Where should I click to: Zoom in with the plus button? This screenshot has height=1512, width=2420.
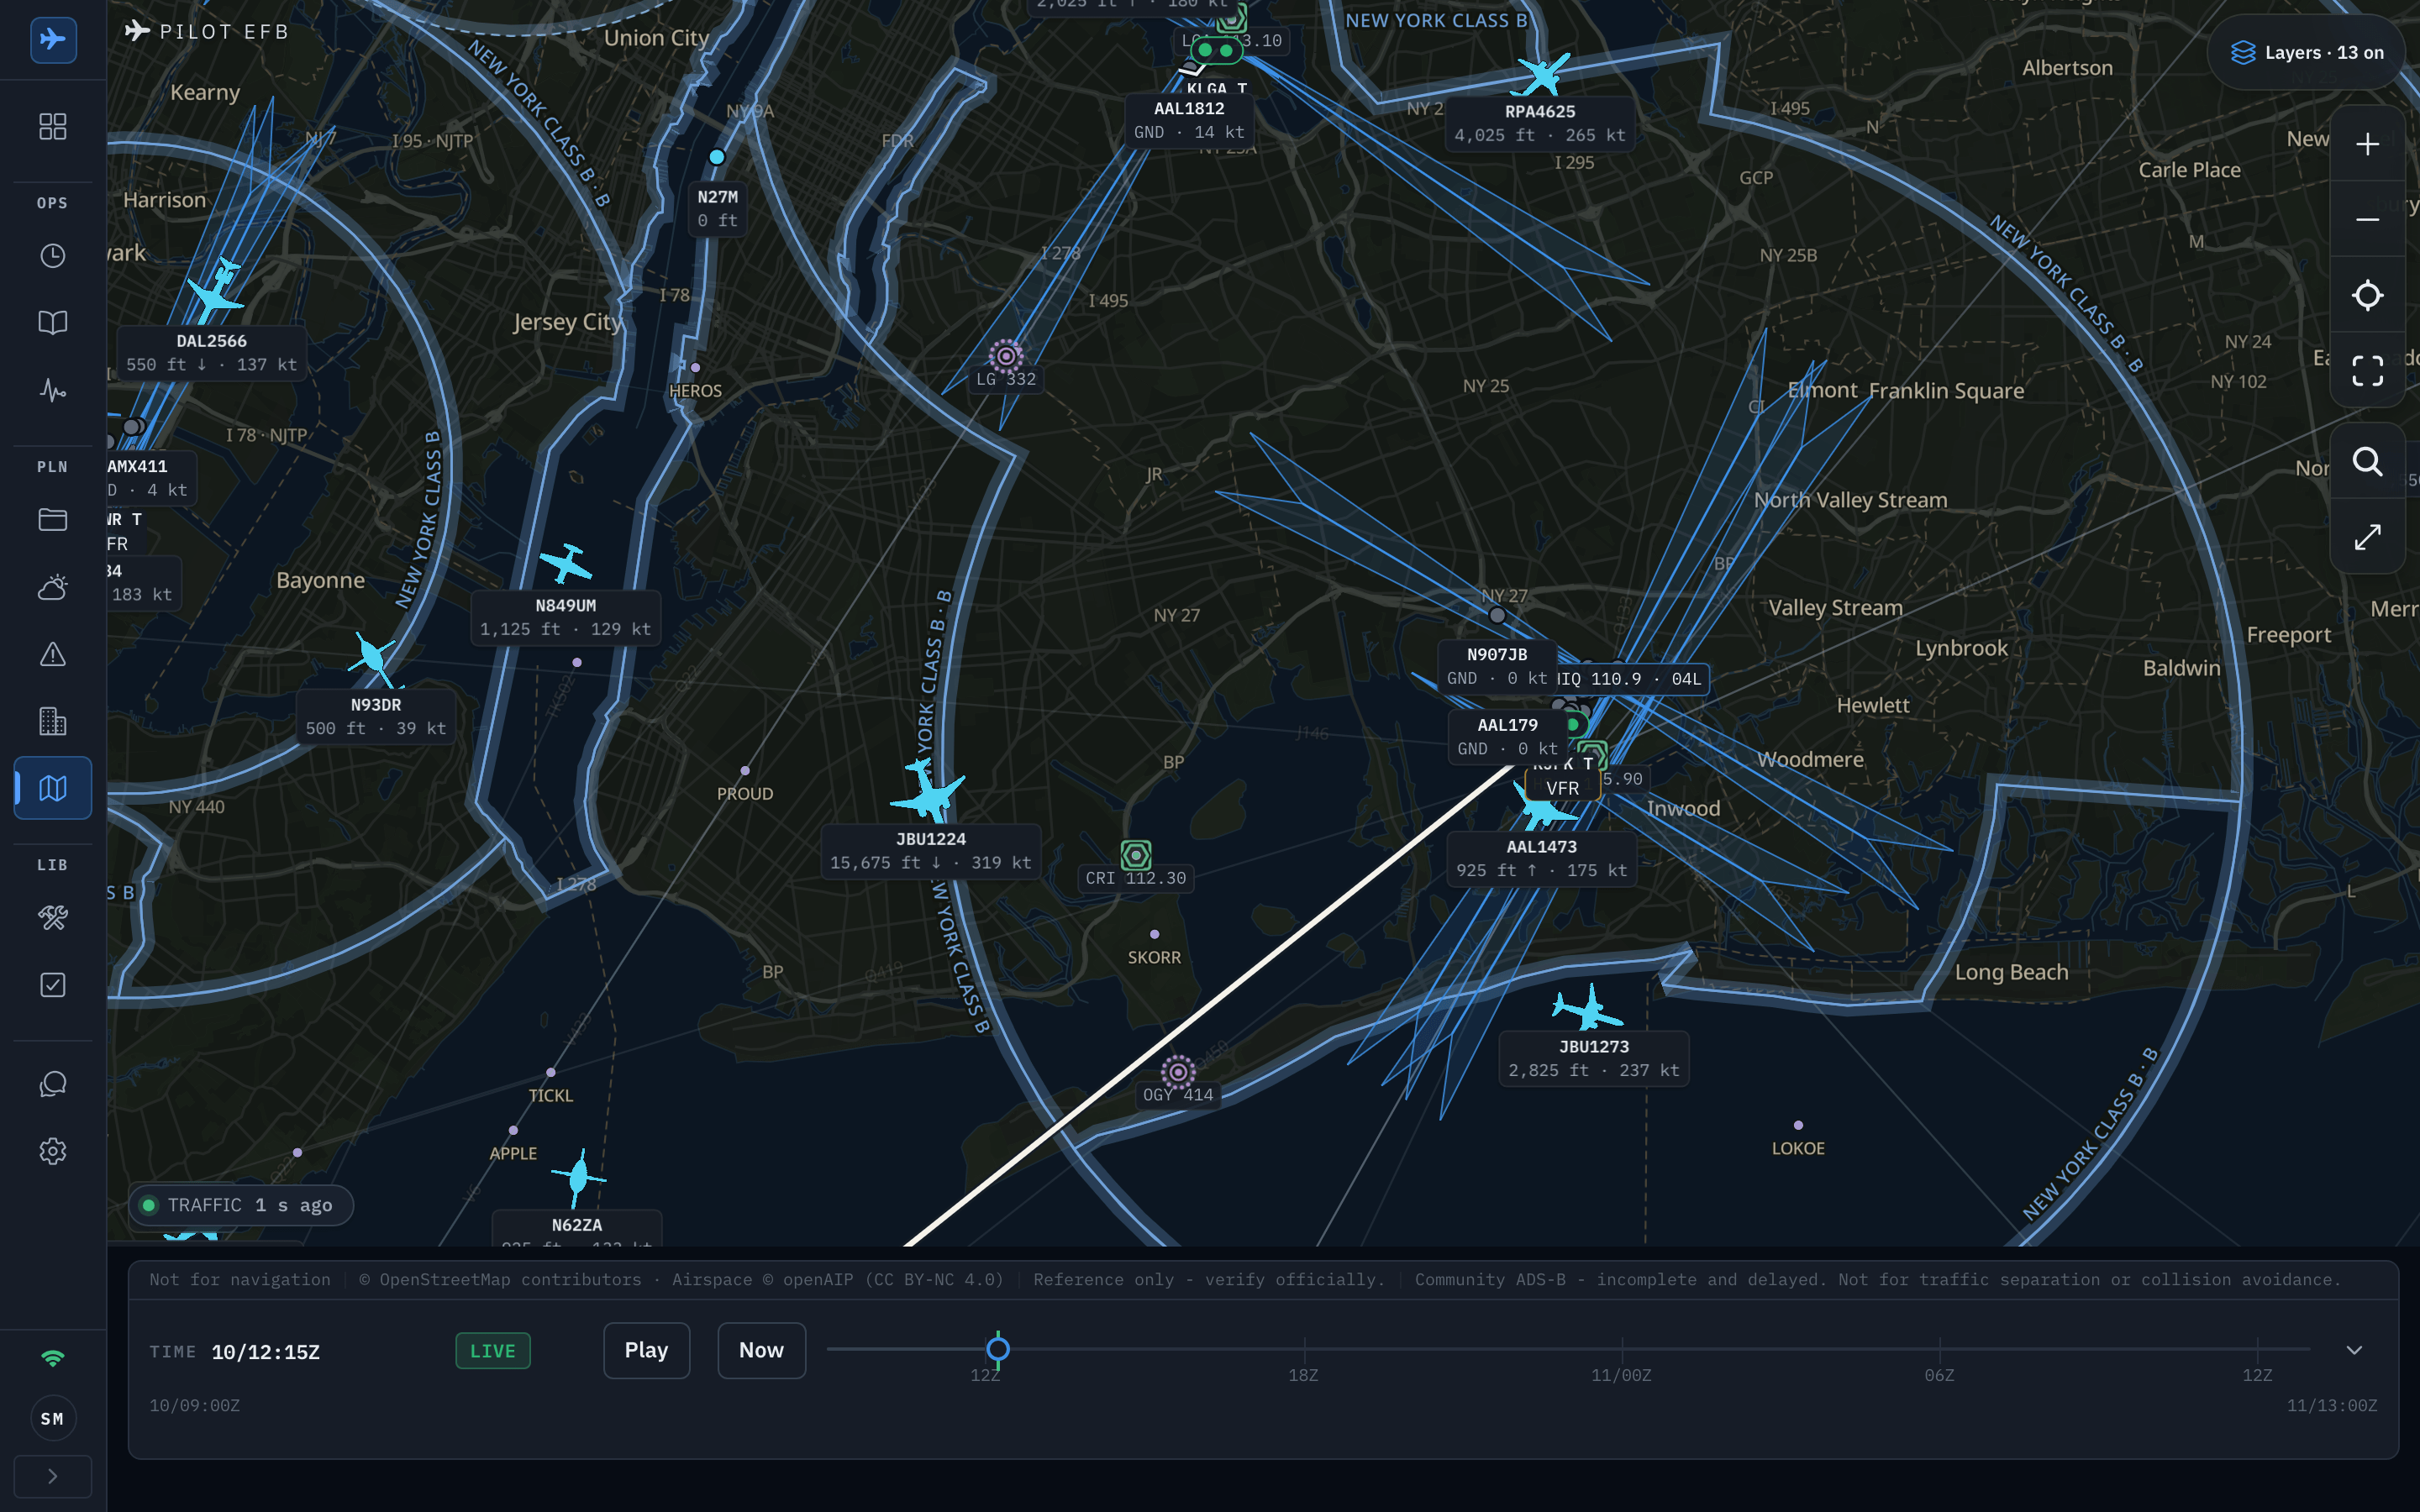(x=2367, y=145)
